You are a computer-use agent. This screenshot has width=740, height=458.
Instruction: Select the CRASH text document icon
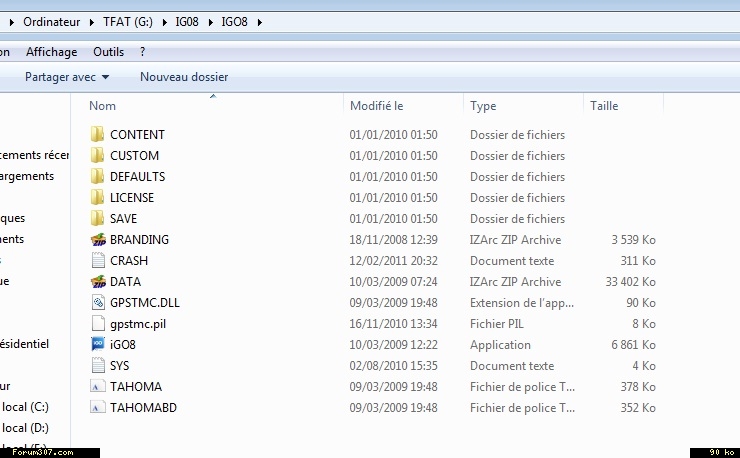point(98,261)
